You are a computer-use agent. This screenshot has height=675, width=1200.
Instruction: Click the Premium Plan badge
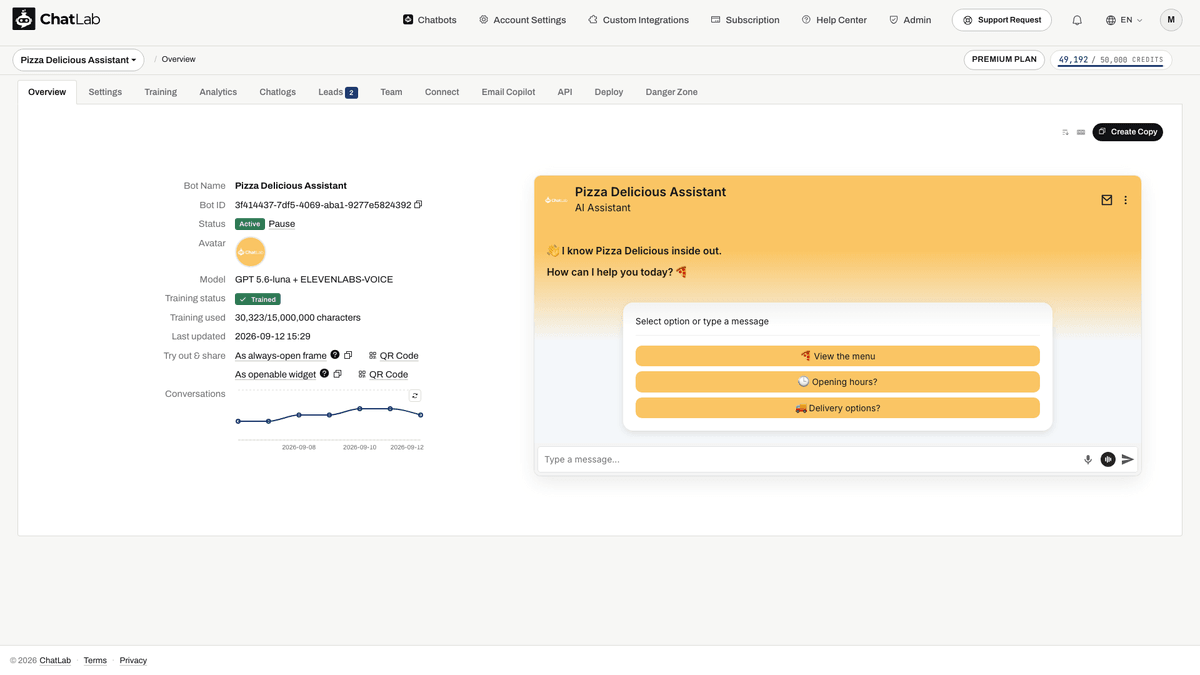[x=1005, y=60]
